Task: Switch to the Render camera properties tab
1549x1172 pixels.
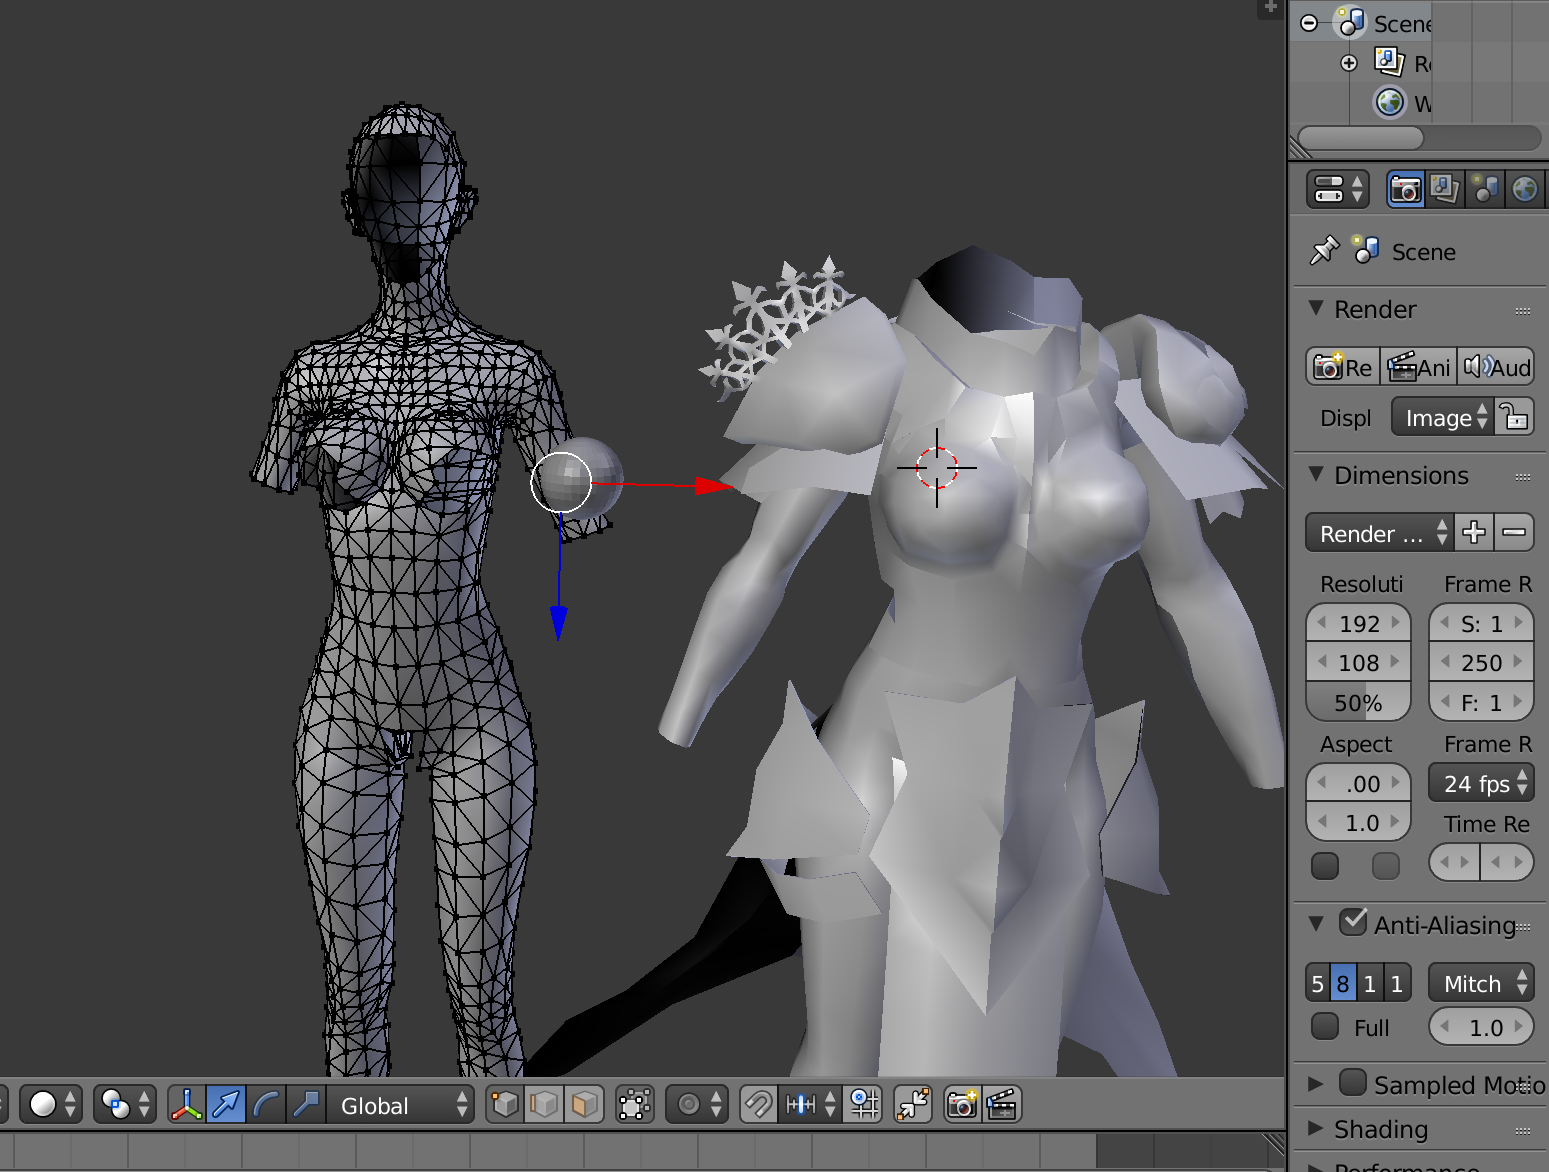Action: point(1405,189)
